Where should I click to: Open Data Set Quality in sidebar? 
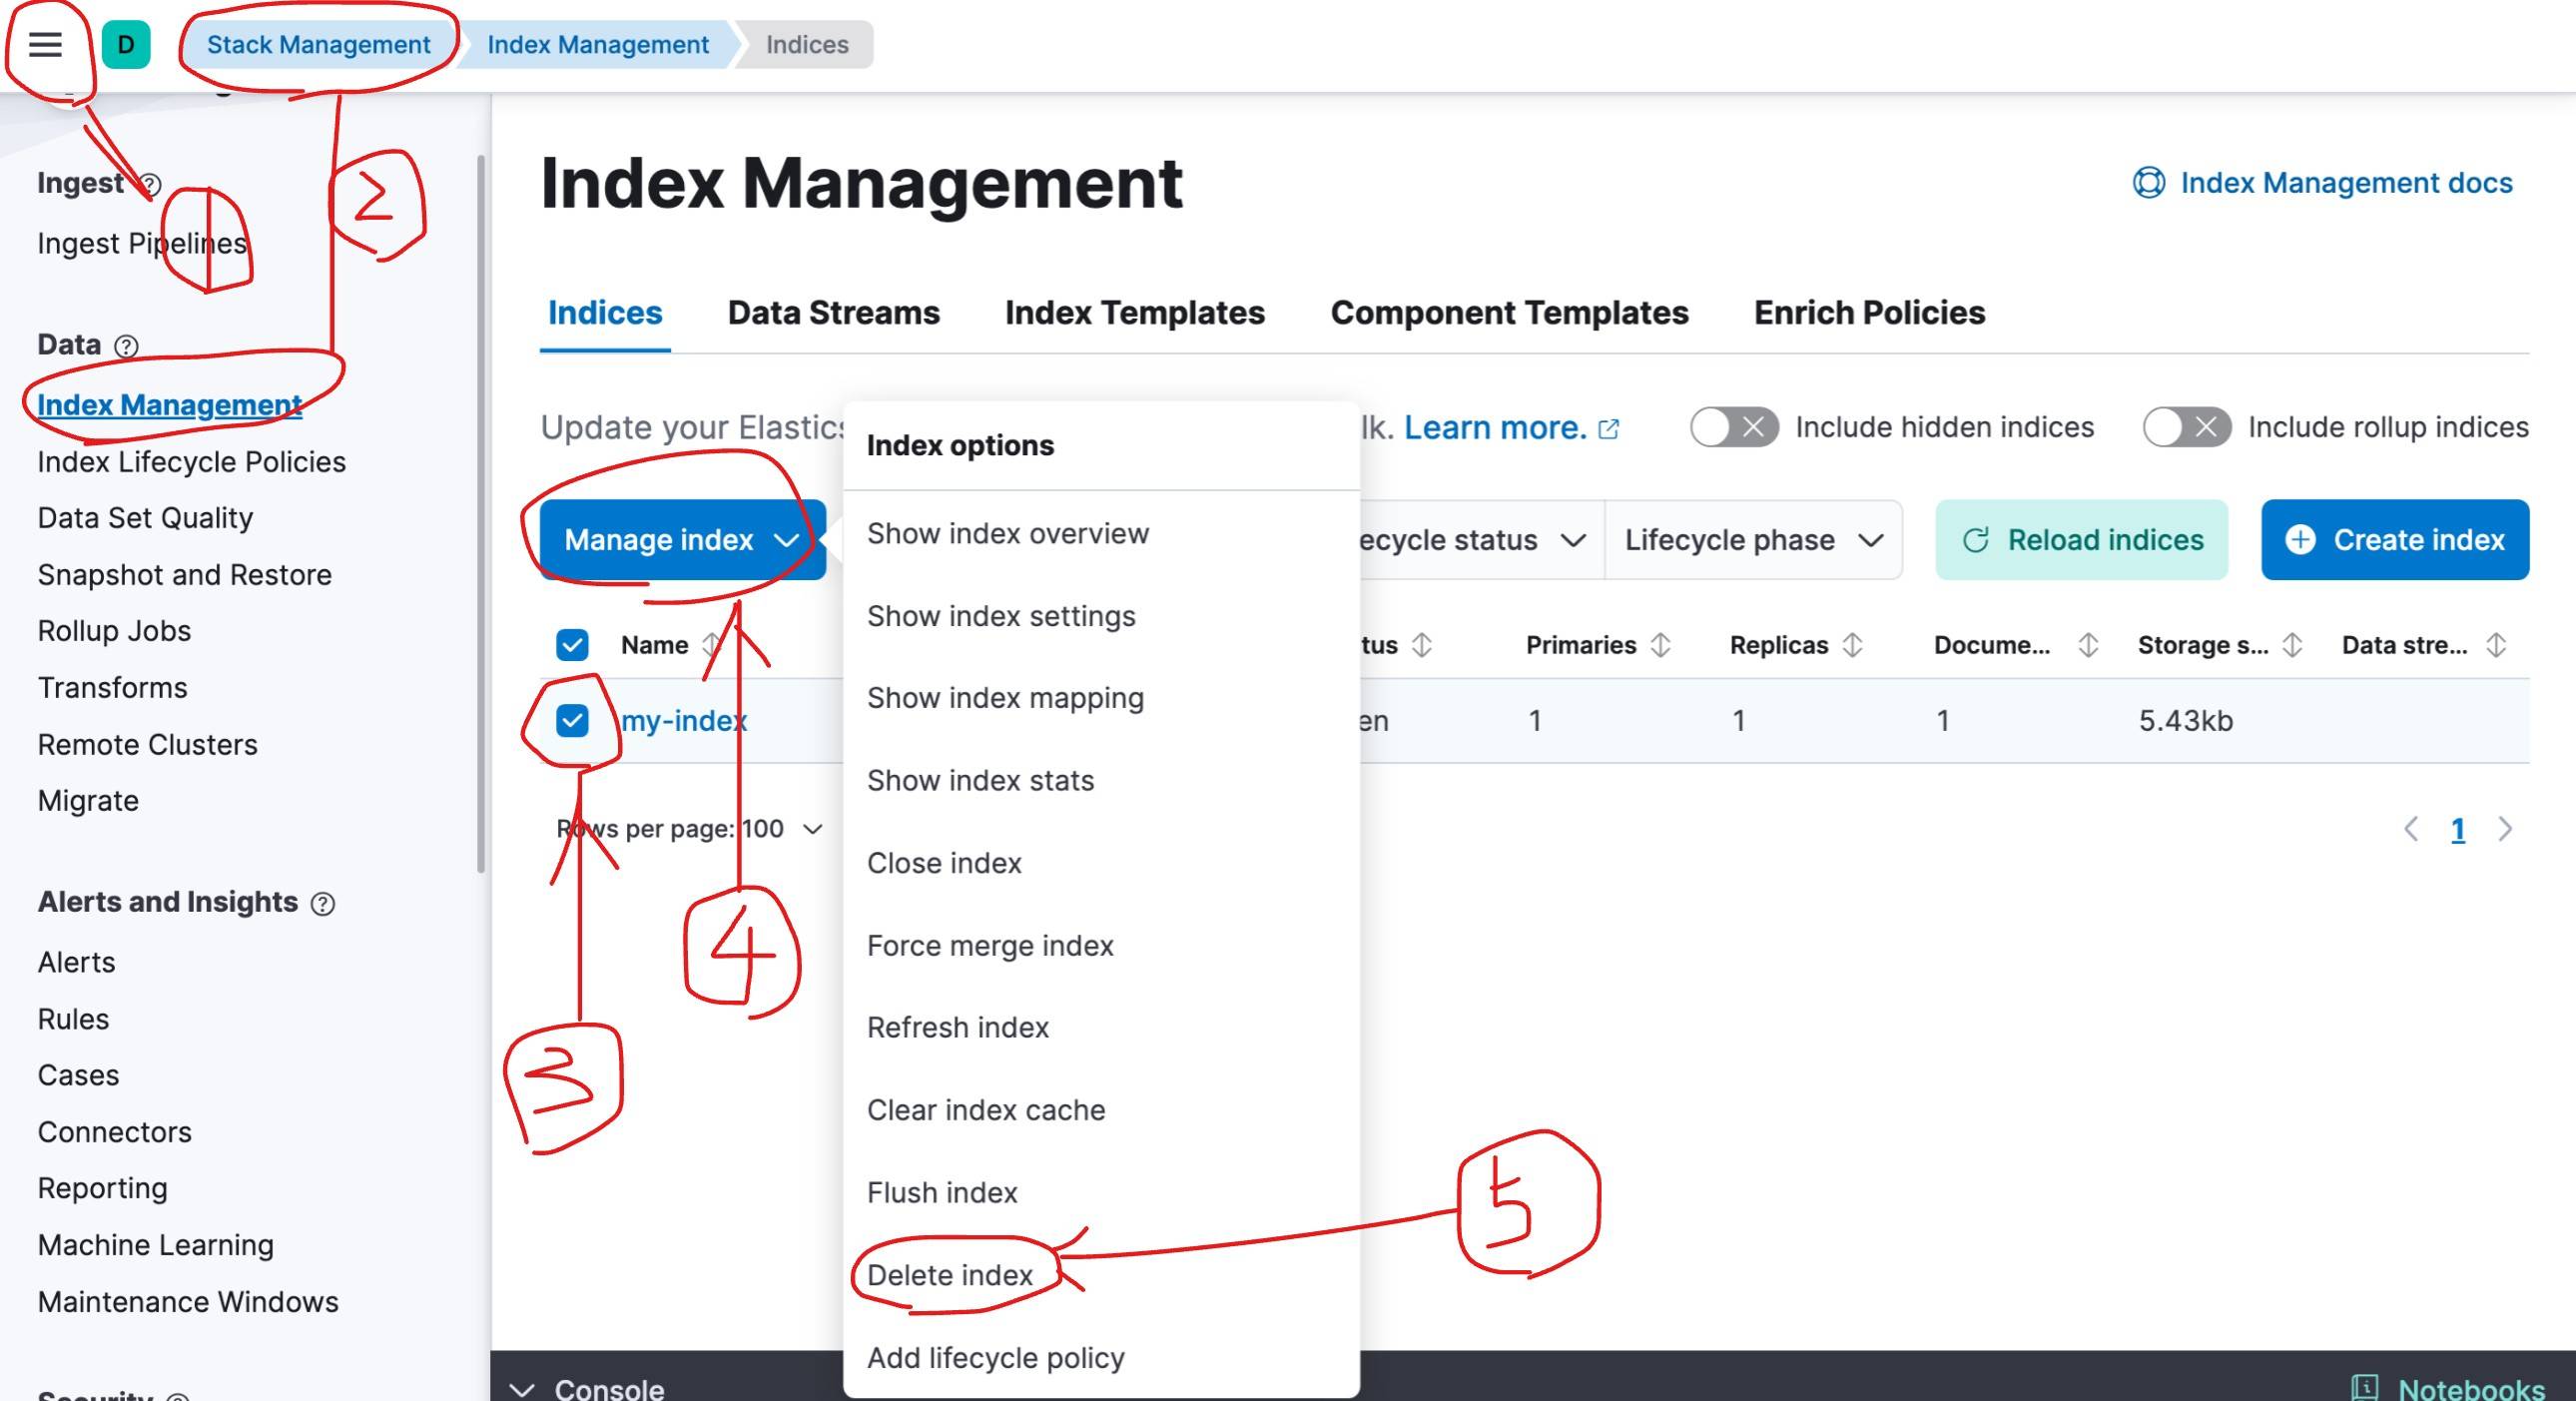(x=145, y=518)
